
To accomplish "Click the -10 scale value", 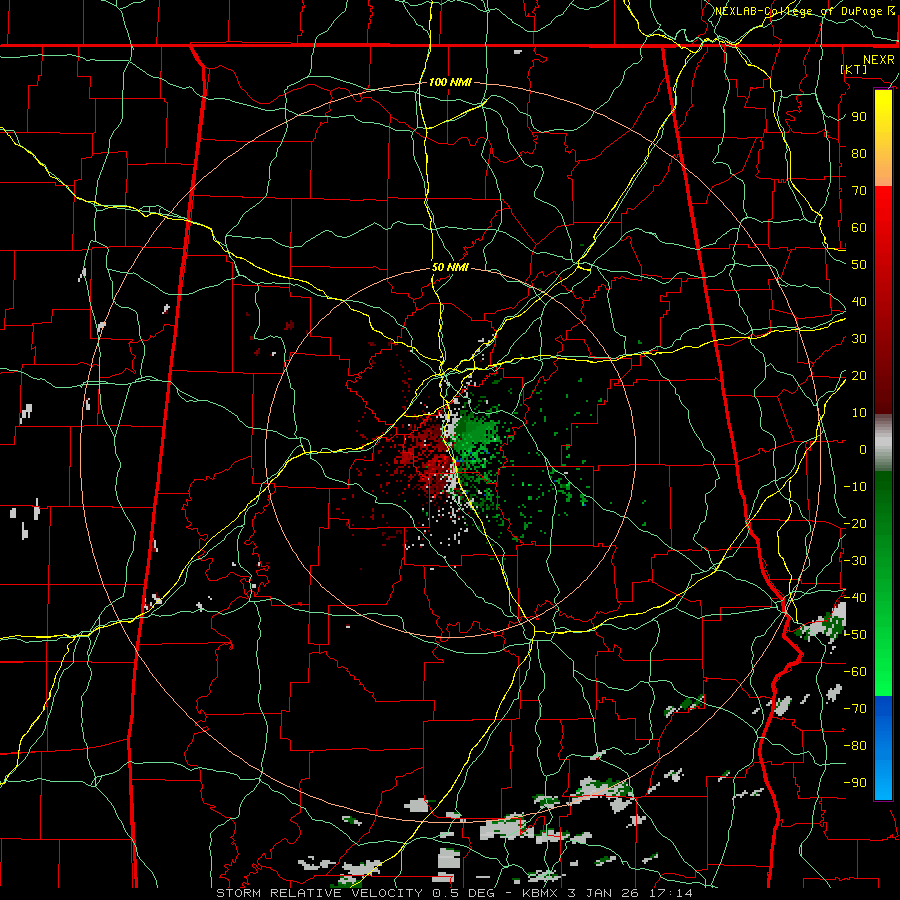I will 855,487.
